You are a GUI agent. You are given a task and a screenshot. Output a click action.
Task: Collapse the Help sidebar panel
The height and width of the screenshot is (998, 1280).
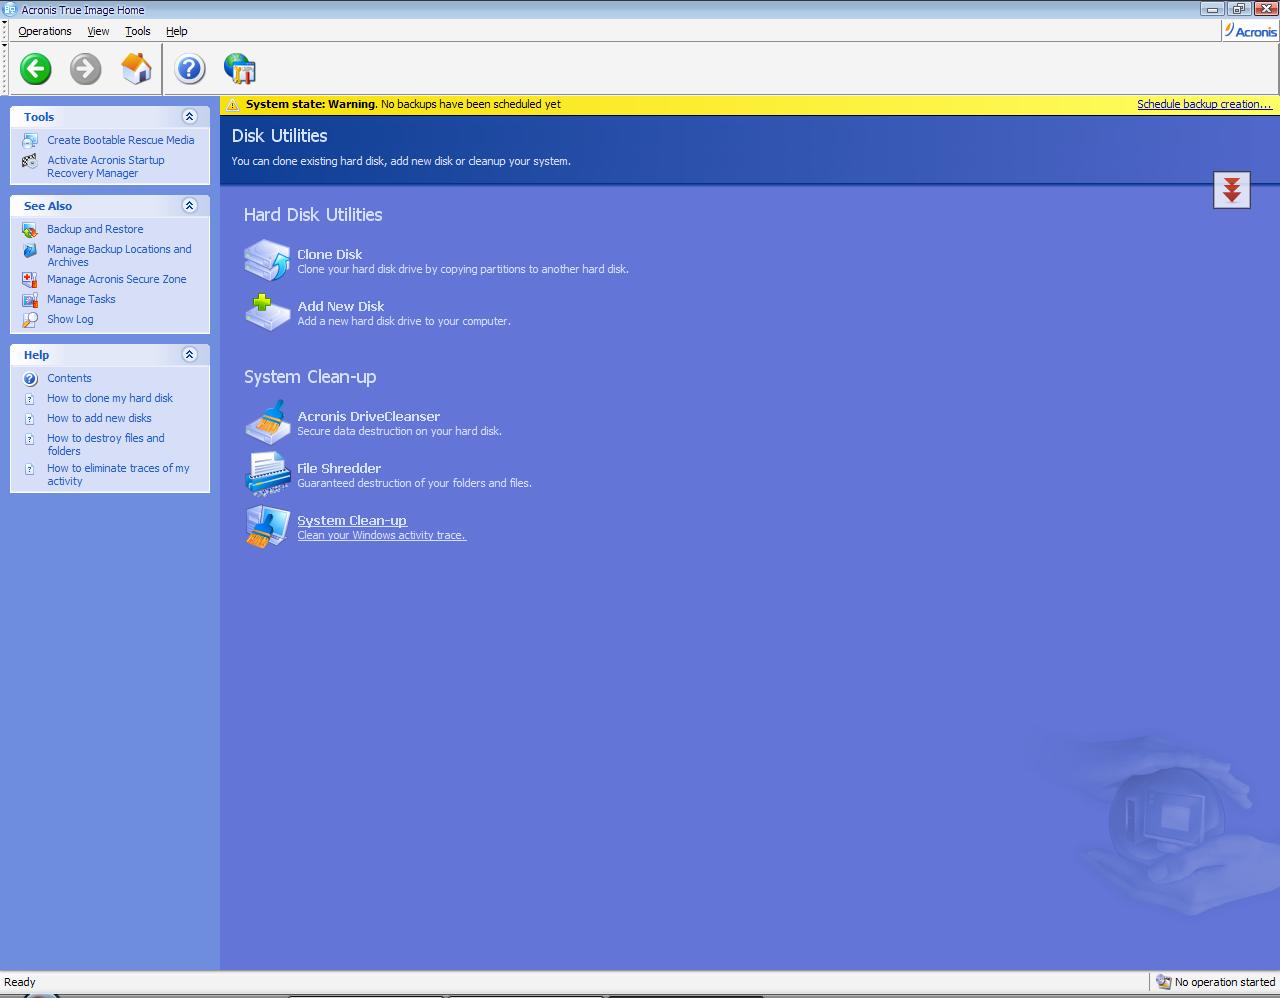[189, 355]
